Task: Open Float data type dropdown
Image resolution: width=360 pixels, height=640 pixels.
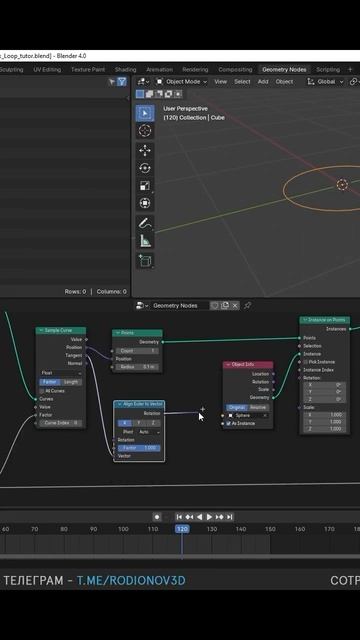Action: 60,373
